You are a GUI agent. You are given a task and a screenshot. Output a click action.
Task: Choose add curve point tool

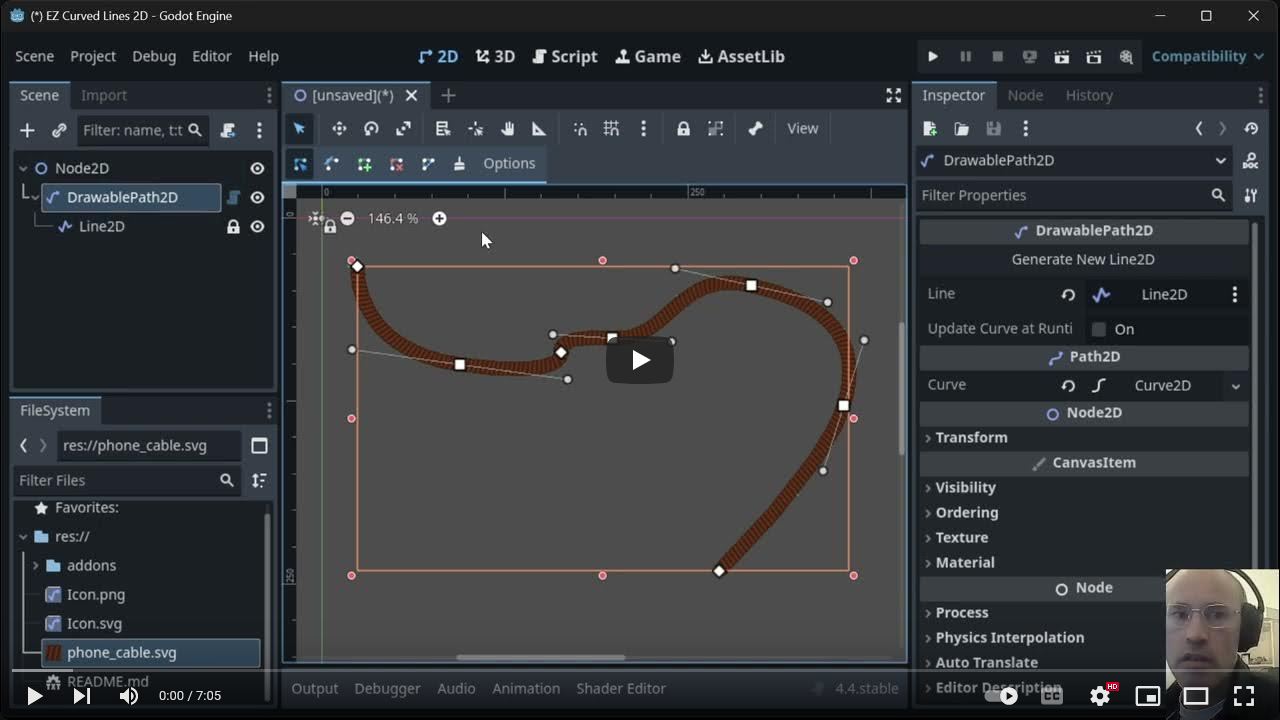[x=364, y=164]
